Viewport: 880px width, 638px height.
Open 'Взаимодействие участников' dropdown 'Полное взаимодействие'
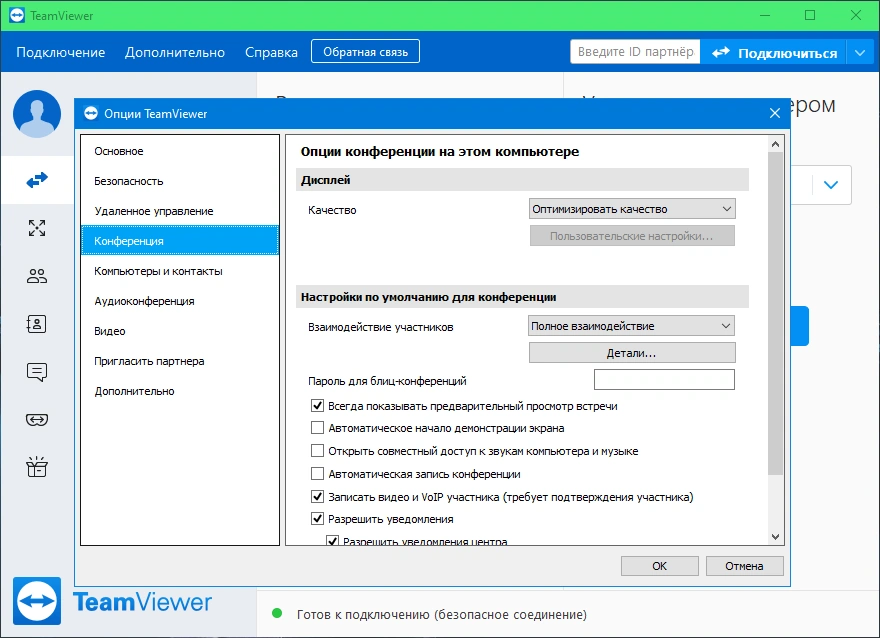pos(631,326)
